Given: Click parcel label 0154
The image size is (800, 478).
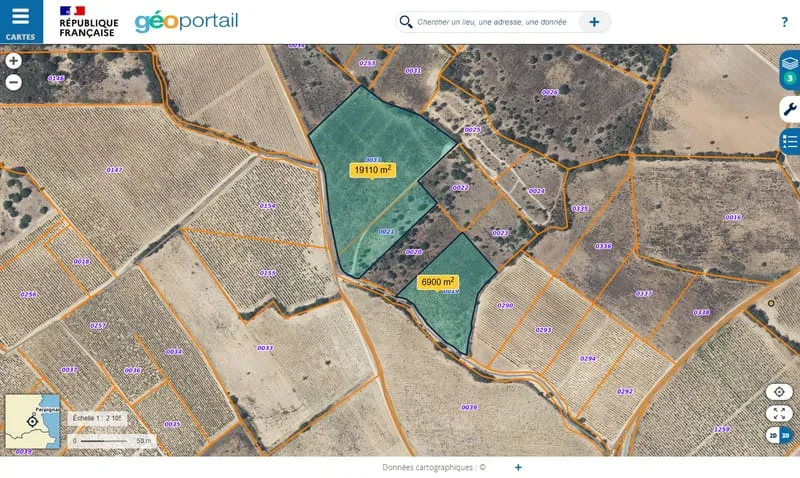Looking at the screenshot, I should [x=267, y=206].
